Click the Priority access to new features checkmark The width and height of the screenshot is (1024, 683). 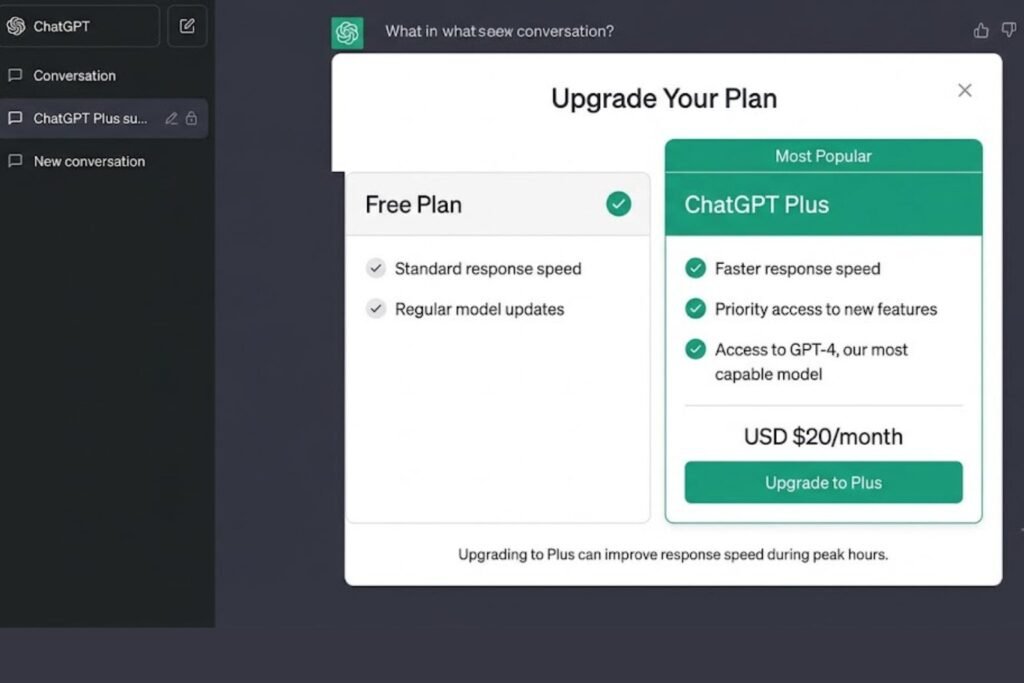point(696,309)
